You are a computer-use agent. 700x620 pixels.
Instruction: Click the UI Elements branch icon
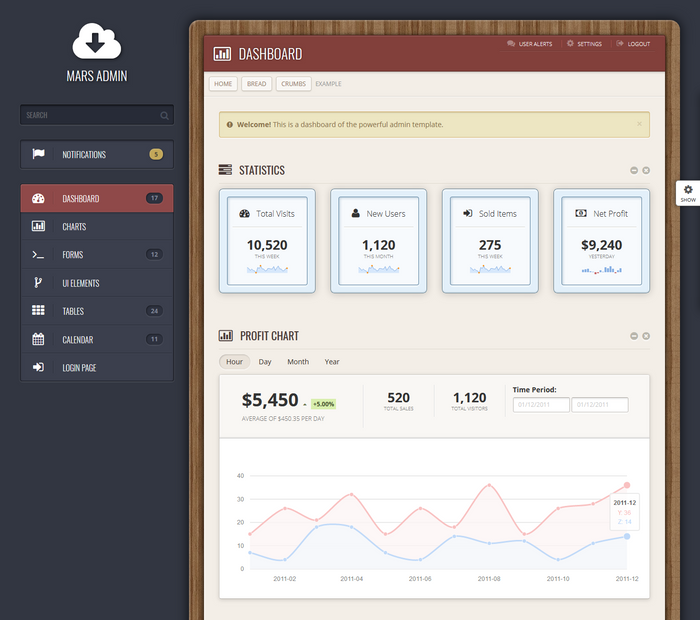(38, 283)
